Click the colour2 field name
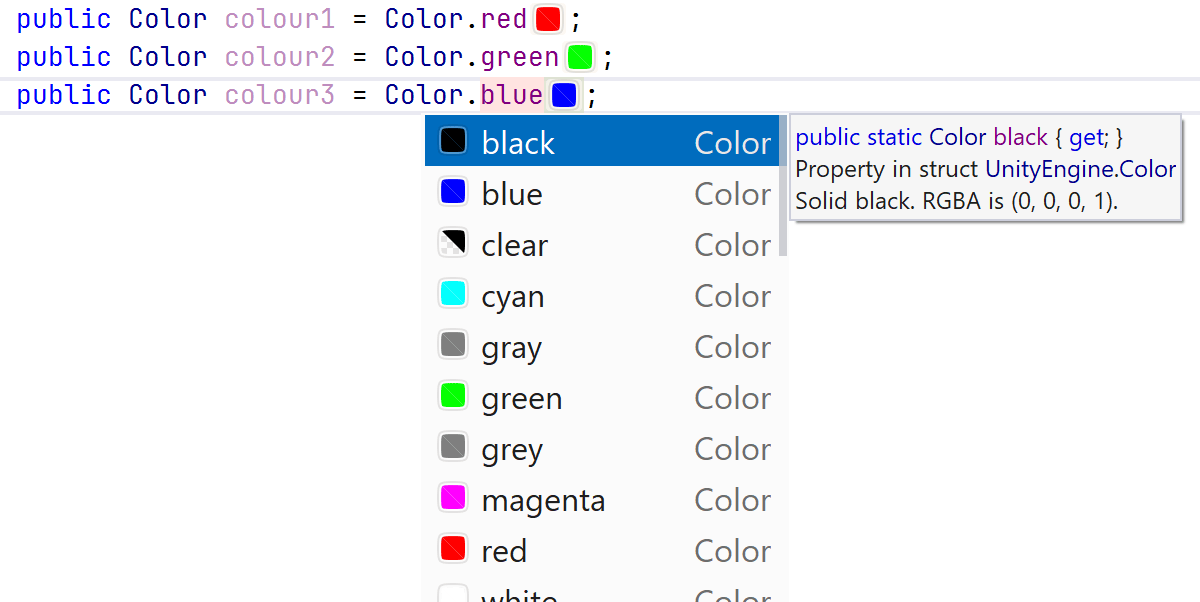Viewport: 1200px width, 602px height. point(279,57)
